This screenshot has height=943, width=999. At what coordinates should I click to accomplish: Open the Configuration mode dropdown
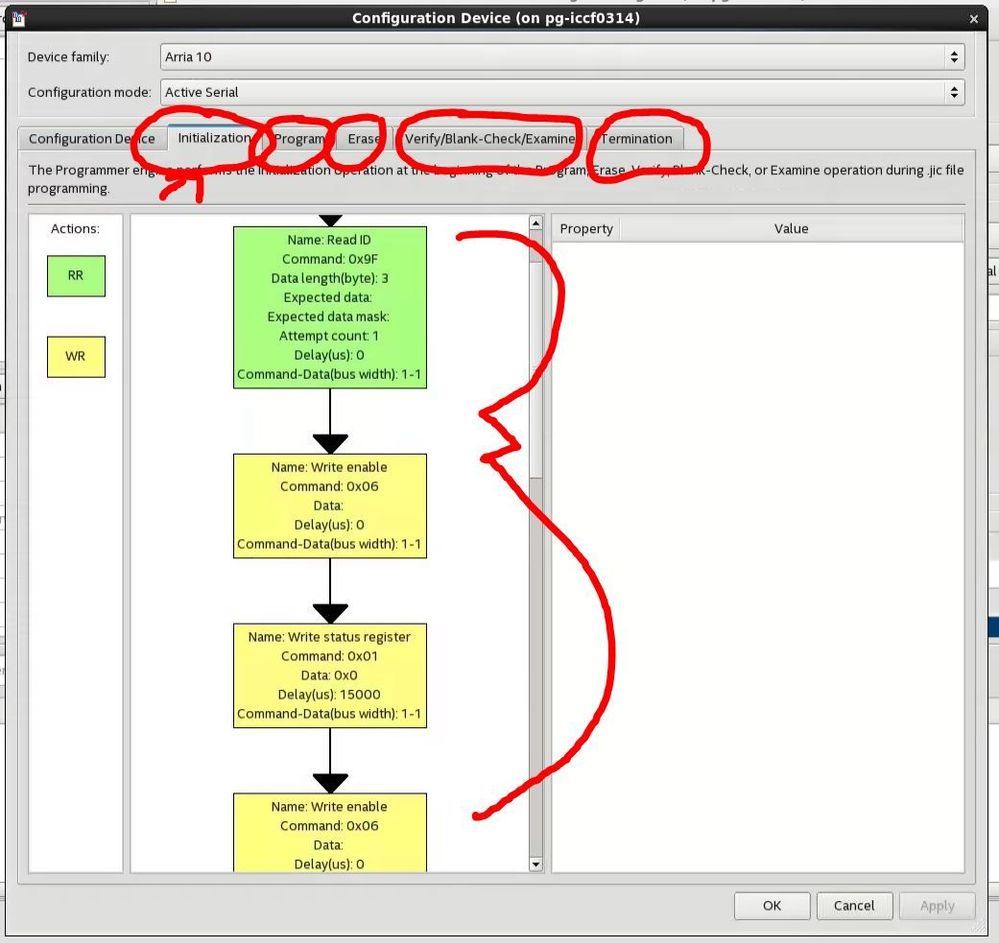(x=562, y=92)
